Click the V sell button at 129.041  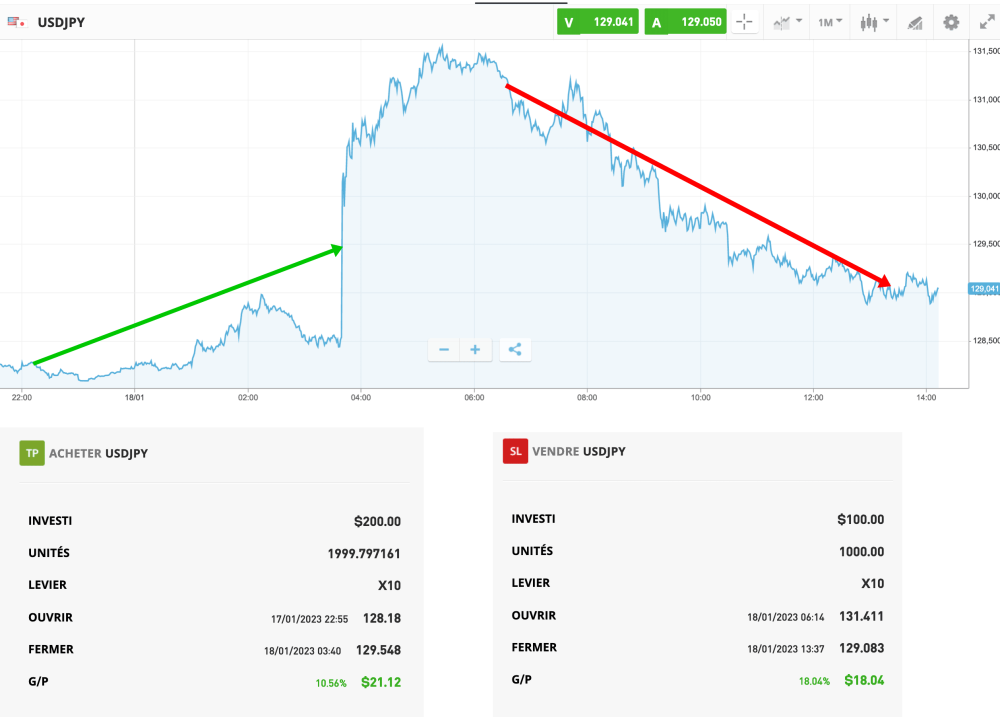597,20
